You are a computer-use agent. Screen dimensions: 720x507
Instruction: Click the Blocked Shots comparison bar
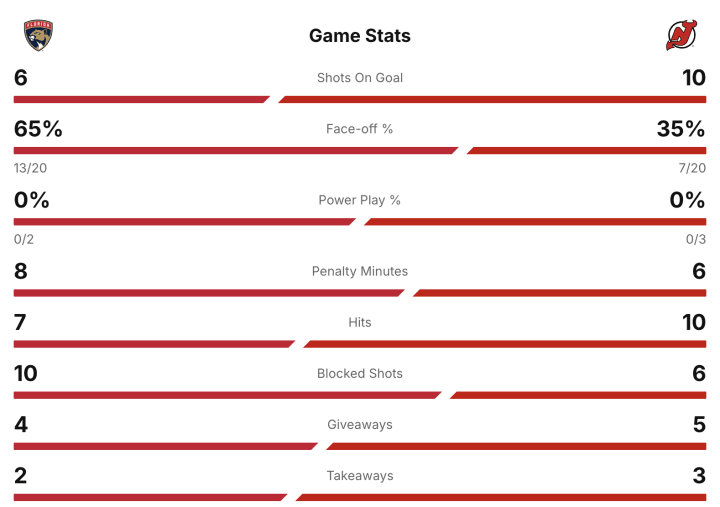point(360,395)
